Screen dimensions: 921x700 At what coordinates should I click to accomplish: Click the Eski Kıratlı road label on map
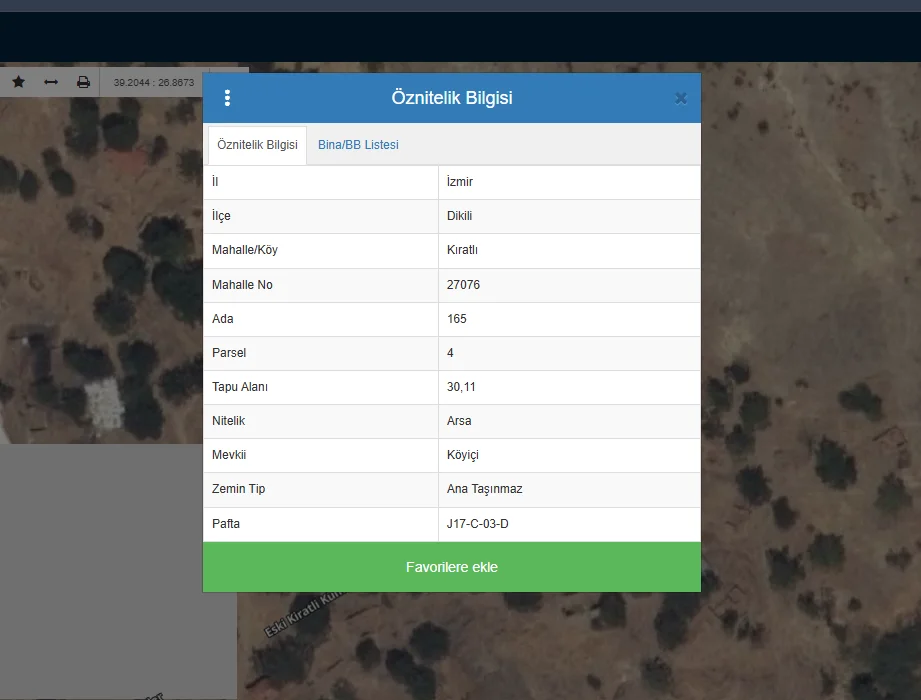pyautogui.click(x=302, y=614)
